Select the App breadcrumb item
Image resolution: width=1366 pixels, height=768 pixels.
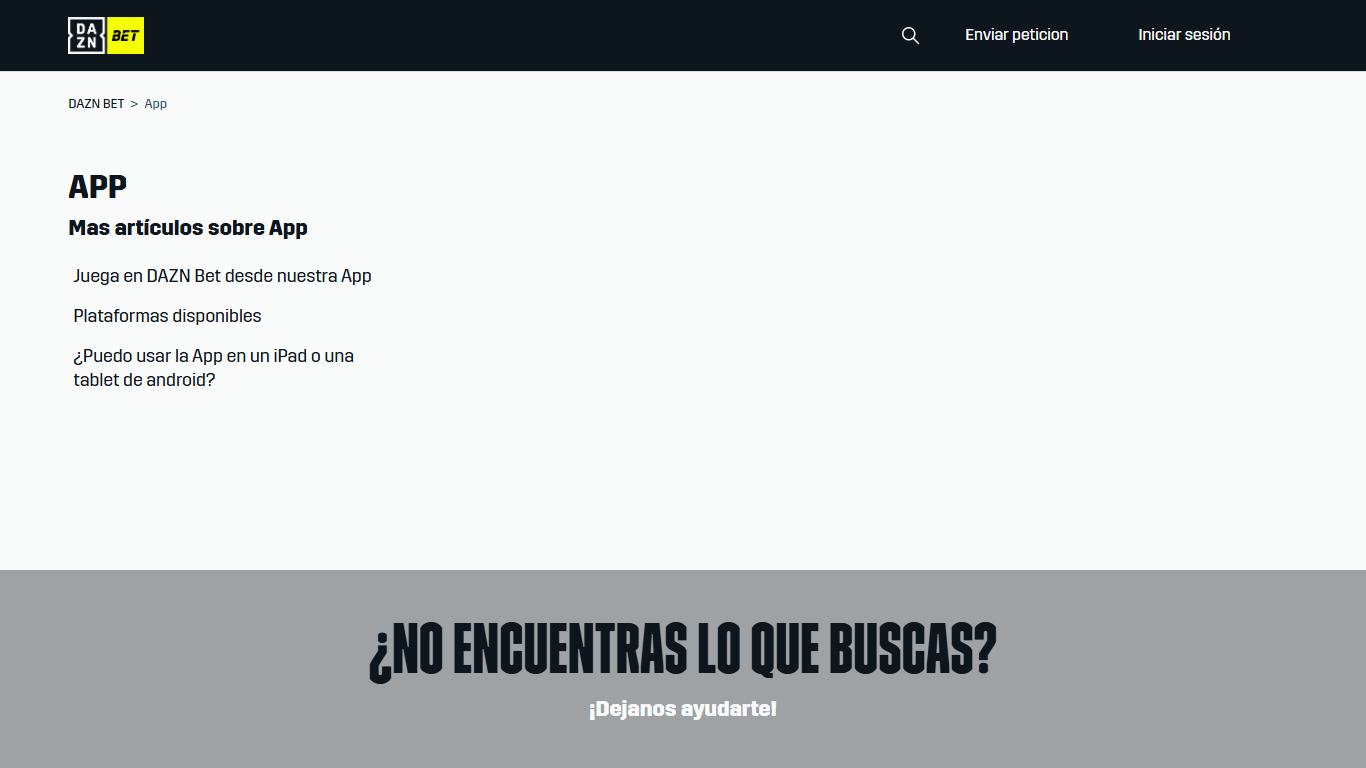[x=156, y=104]
